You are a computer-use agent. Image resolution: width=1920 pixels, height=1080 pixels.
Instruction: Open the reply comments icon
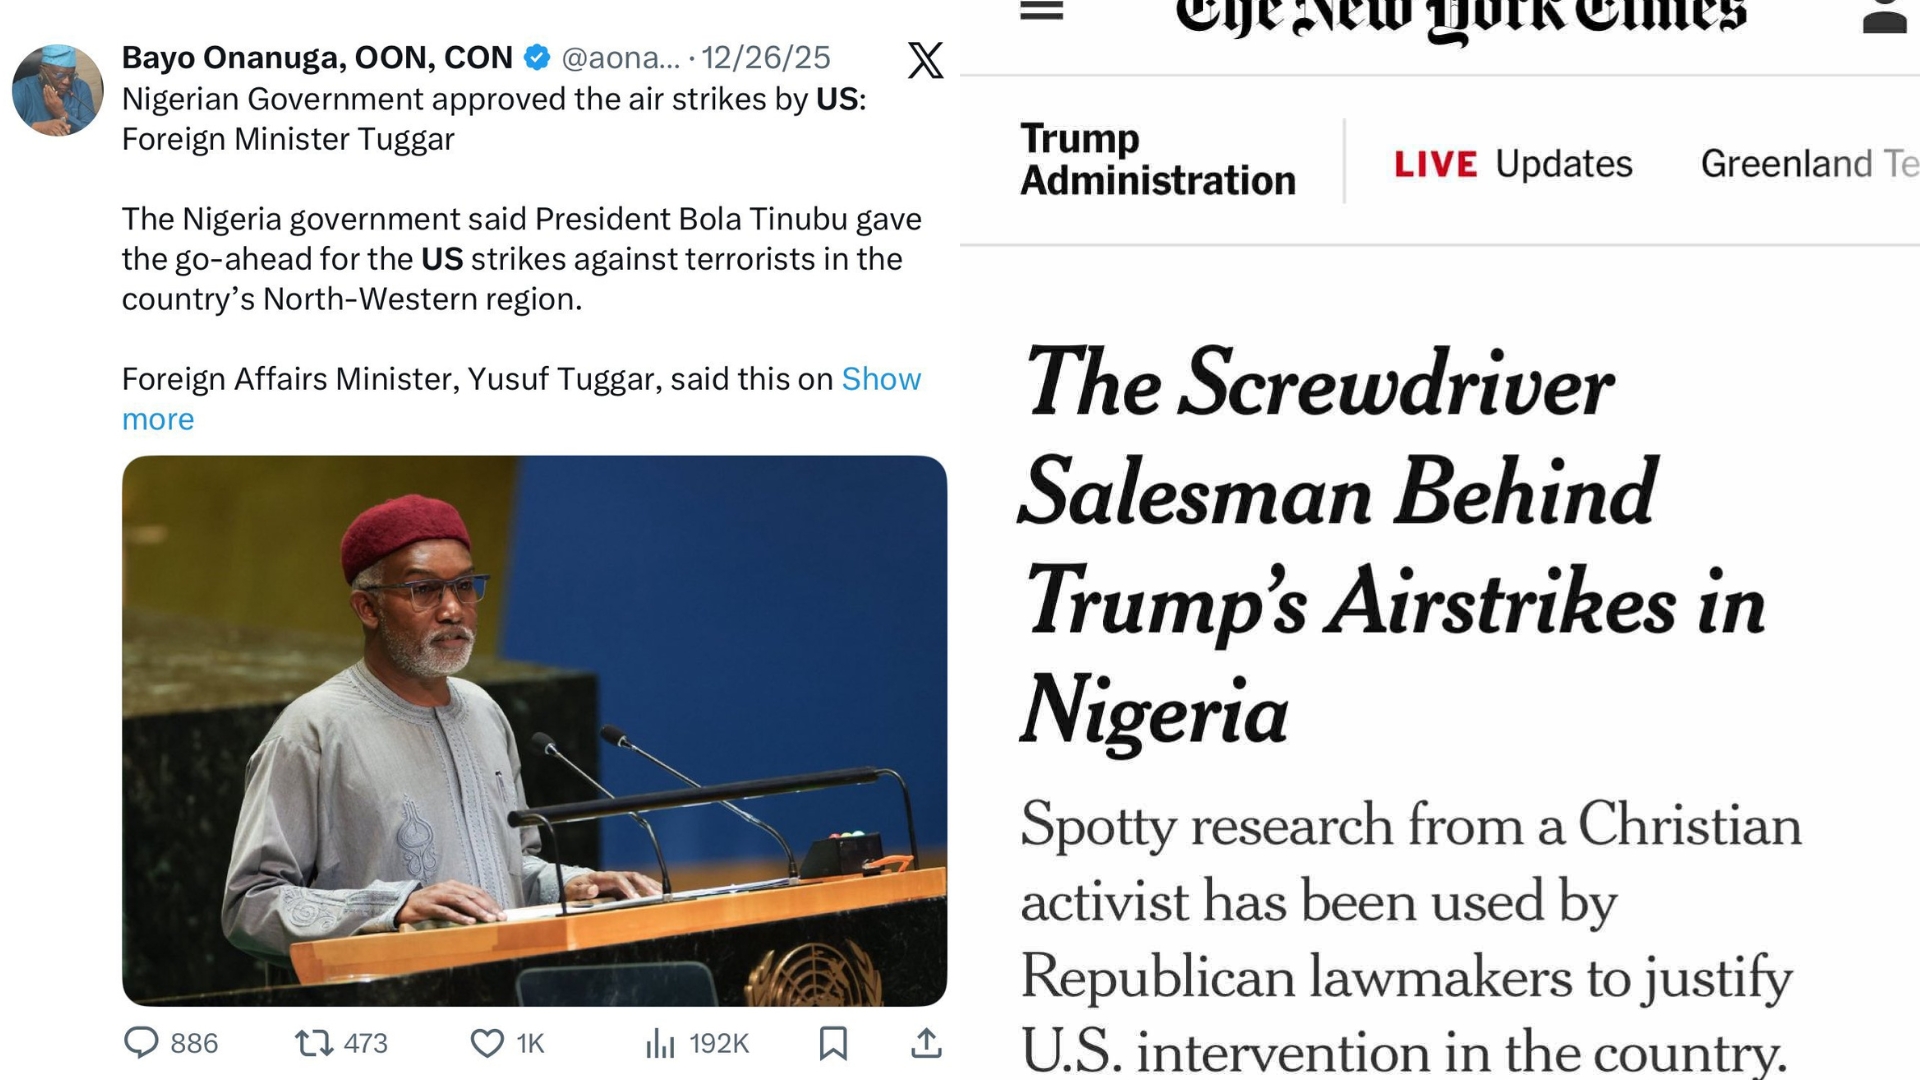[x=141, y=1043]
